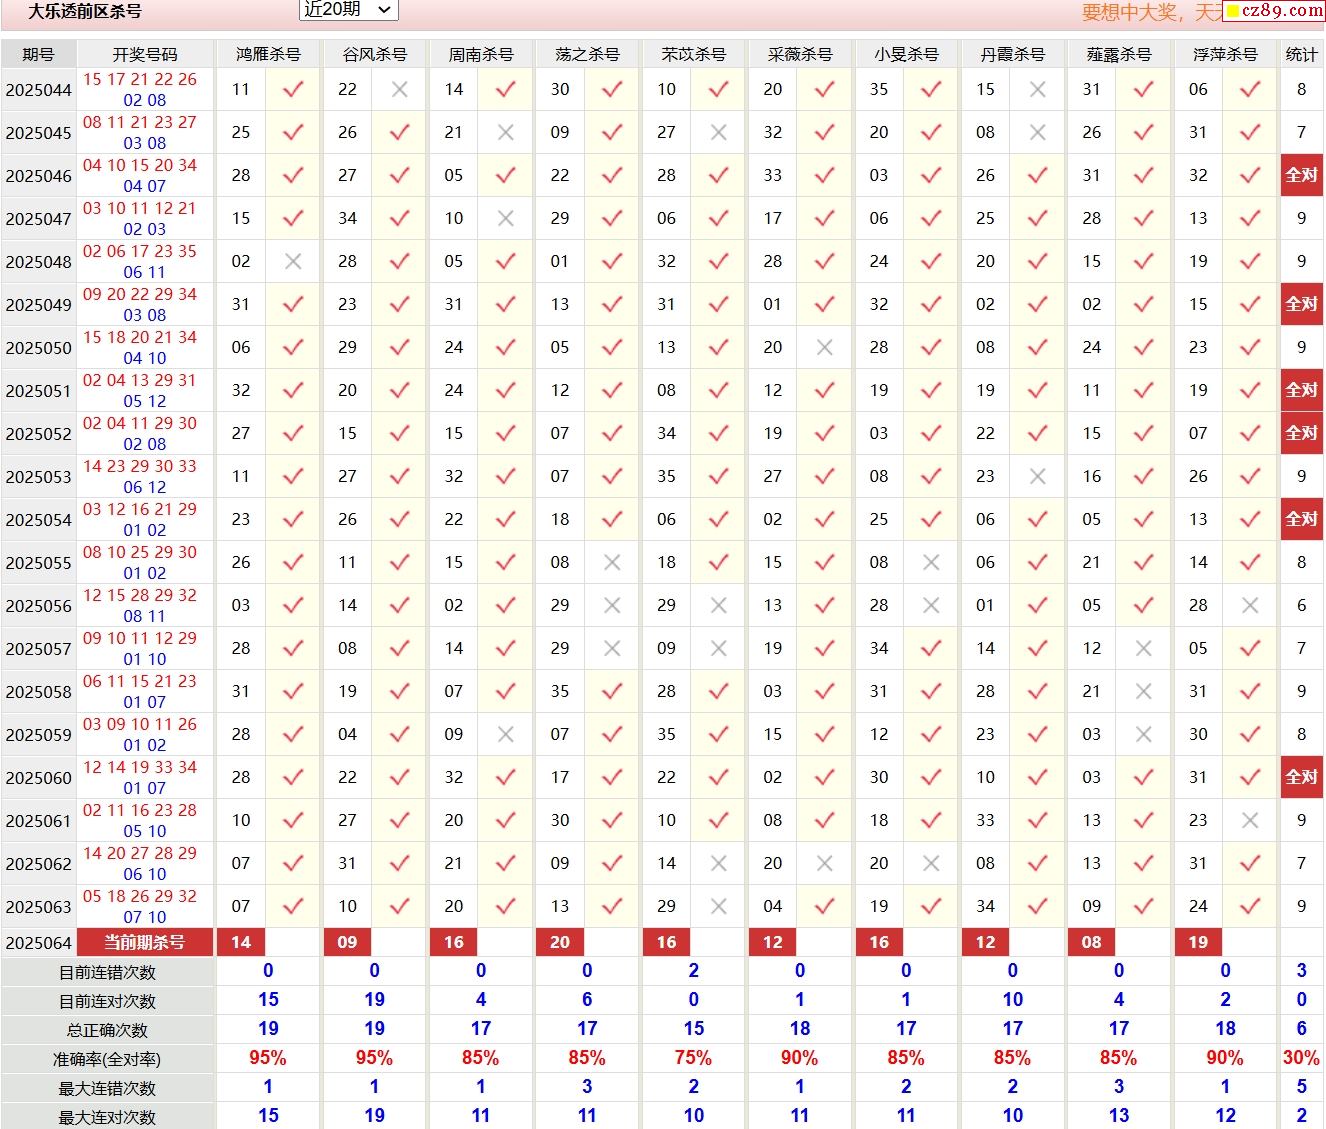
Task: Click the 丹霞 check mark in row 2025060
Action: 1038,777
